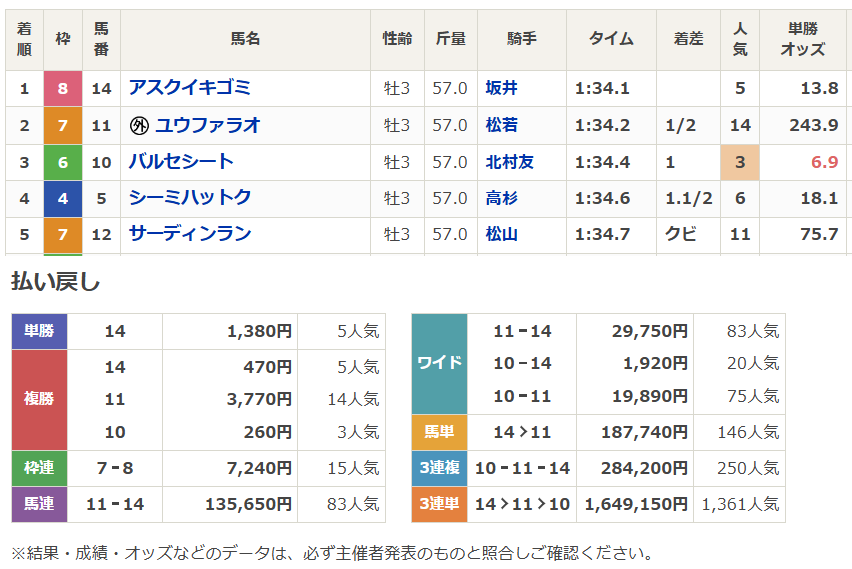Open jockey 松若 profile link
Viewport: 852px width, 569px height.
(501, 126)
